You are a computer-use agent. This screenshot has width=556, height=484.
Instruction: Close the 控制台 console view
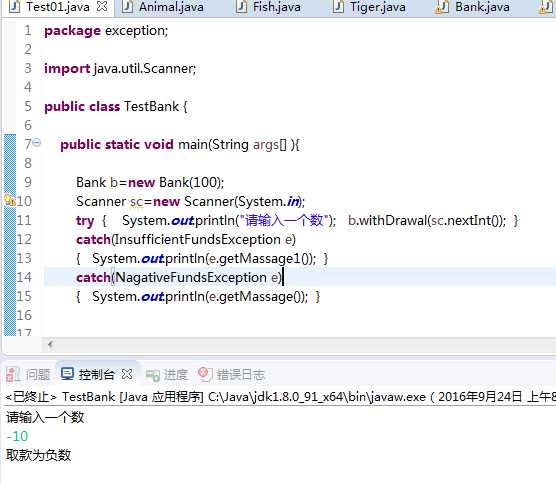coord(127,374)
